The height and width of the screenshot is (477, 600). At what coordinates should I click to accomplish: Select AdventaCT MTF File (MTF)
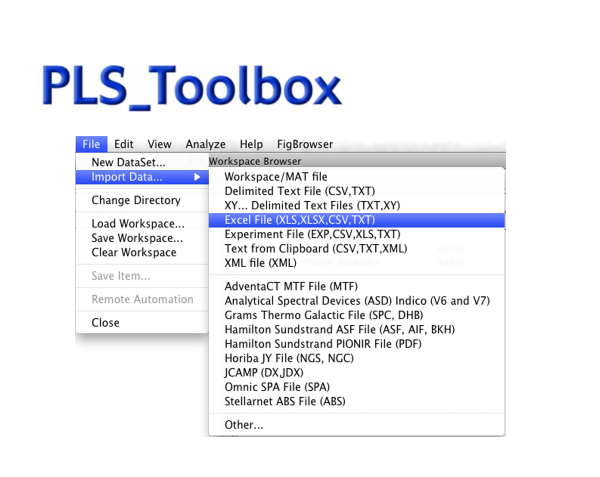[357, 287]
